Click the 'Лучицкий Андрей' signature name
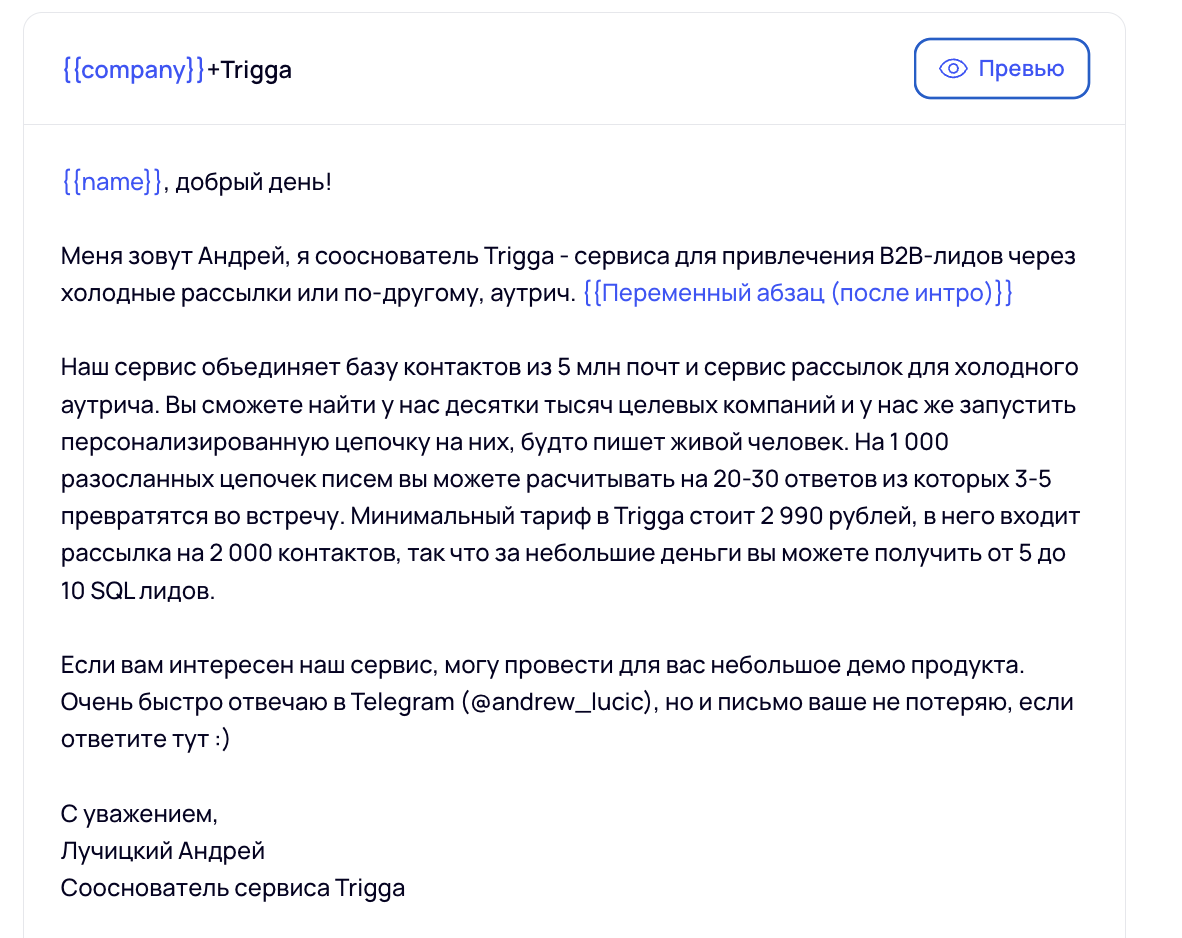The height and width of the screenshot is (938, 1182). pos(162,851)
